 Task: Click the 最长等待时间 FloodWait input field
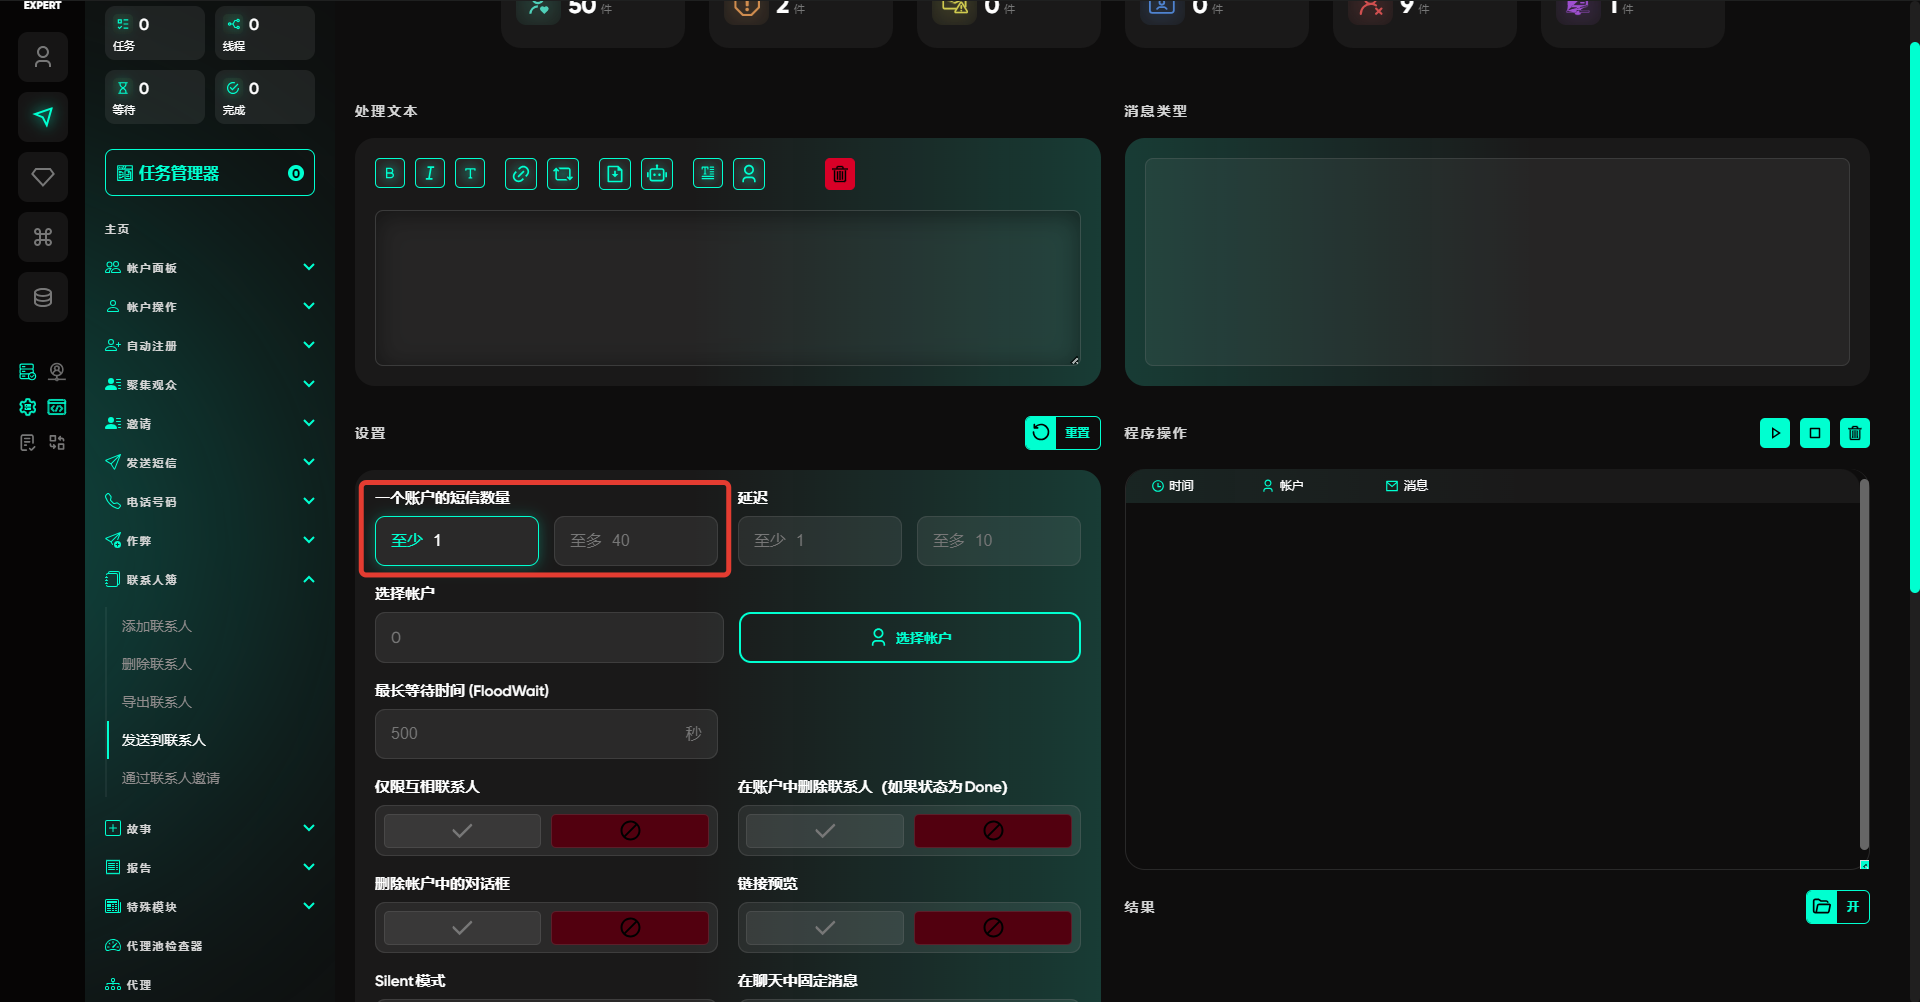pos(530,734)
